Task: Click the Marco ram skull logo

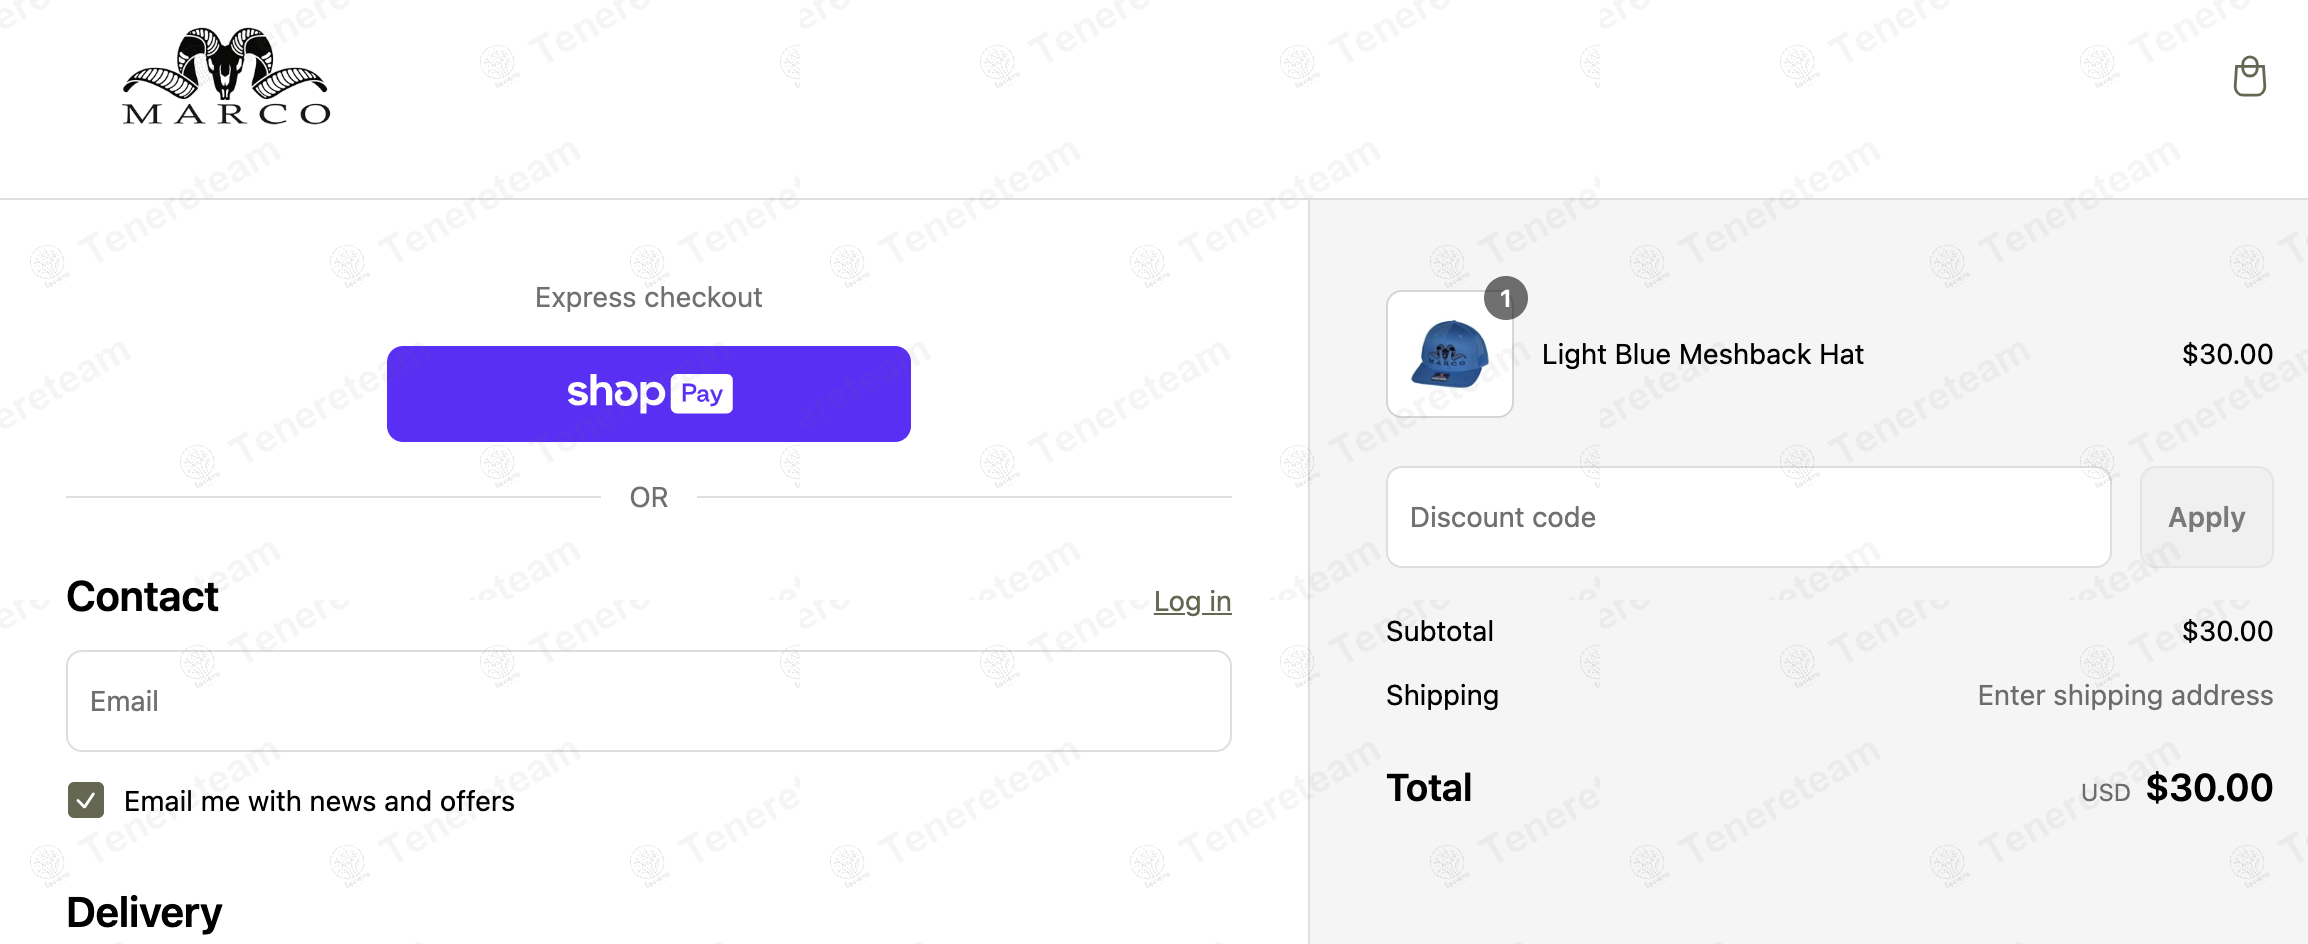Action: point(224,75)
